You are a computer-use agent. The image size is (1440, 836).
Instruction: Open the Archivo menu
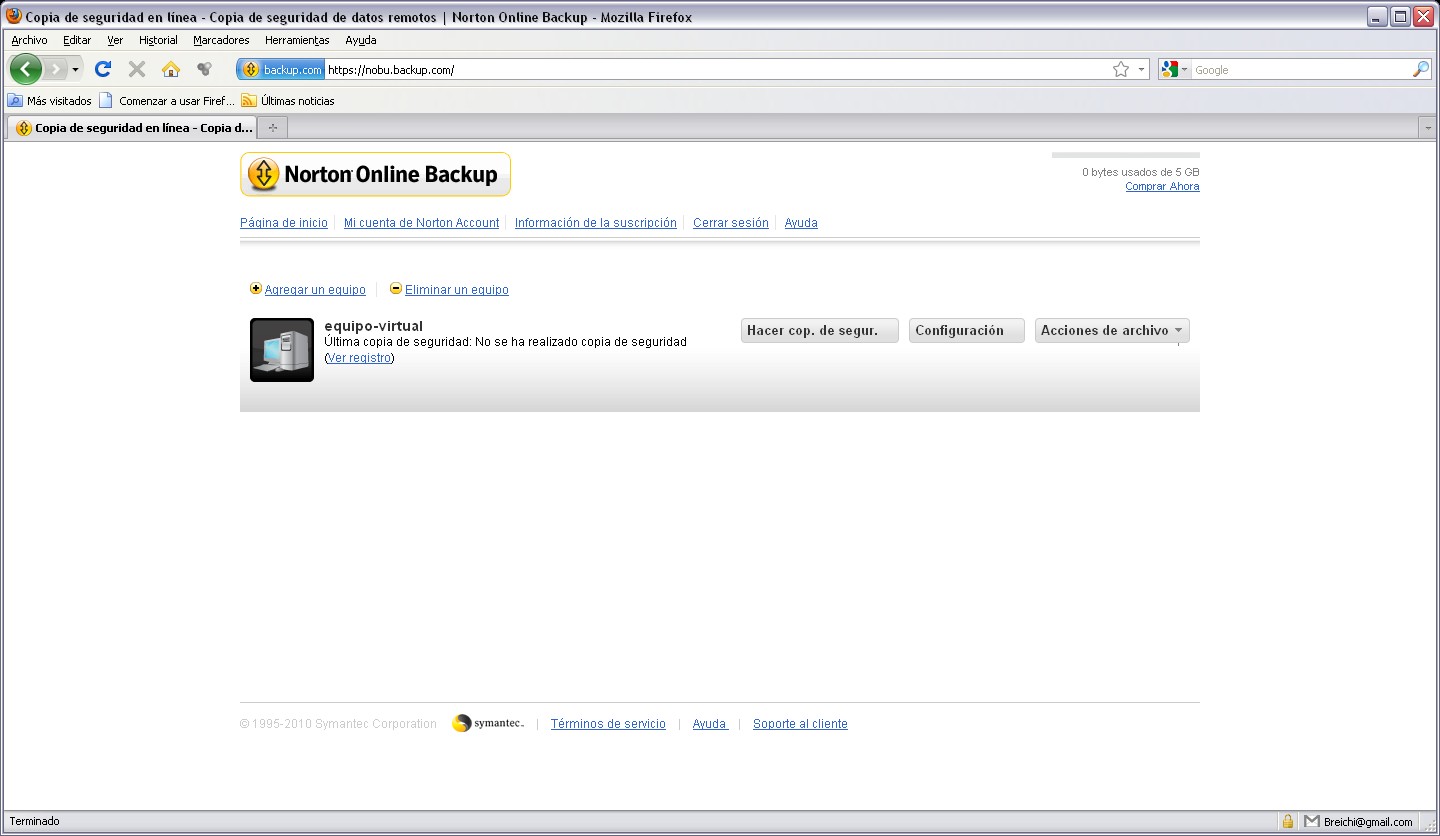click(x=29, y=40)
